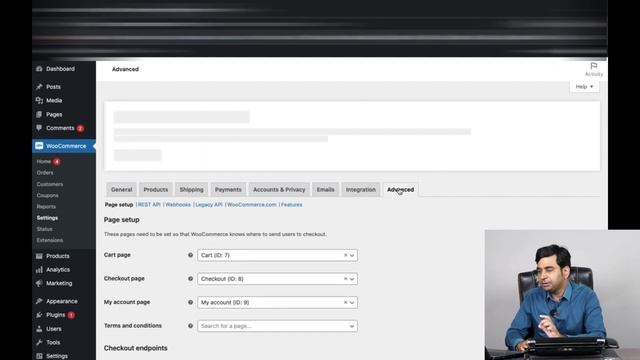Click the Plugins plug icon
Image resolution: width=640 pixels, height=360 pixels.
[39, 315]
